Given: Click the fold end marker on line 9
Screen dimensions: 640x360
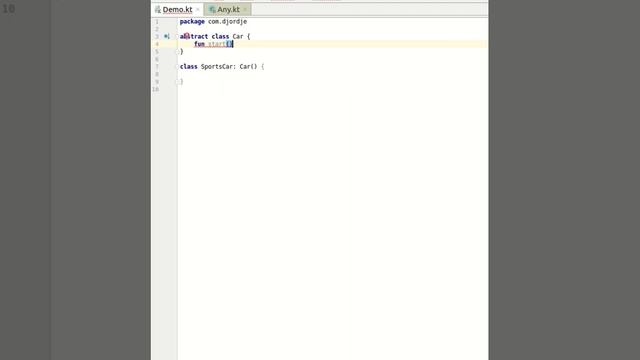Looking at the screenshot, I should point(178,82).
